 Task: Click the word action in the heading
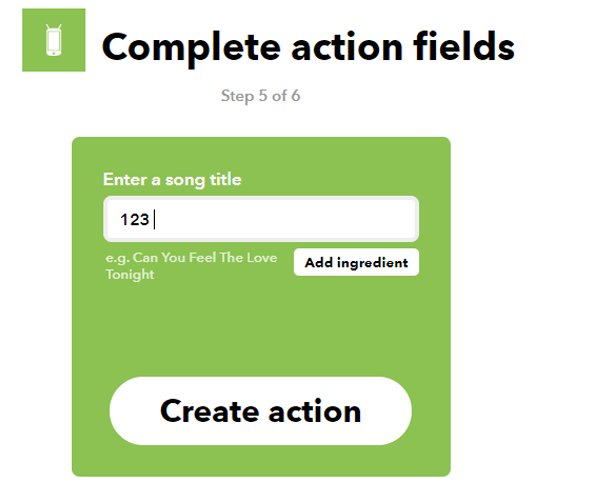[x=341, y=46]
